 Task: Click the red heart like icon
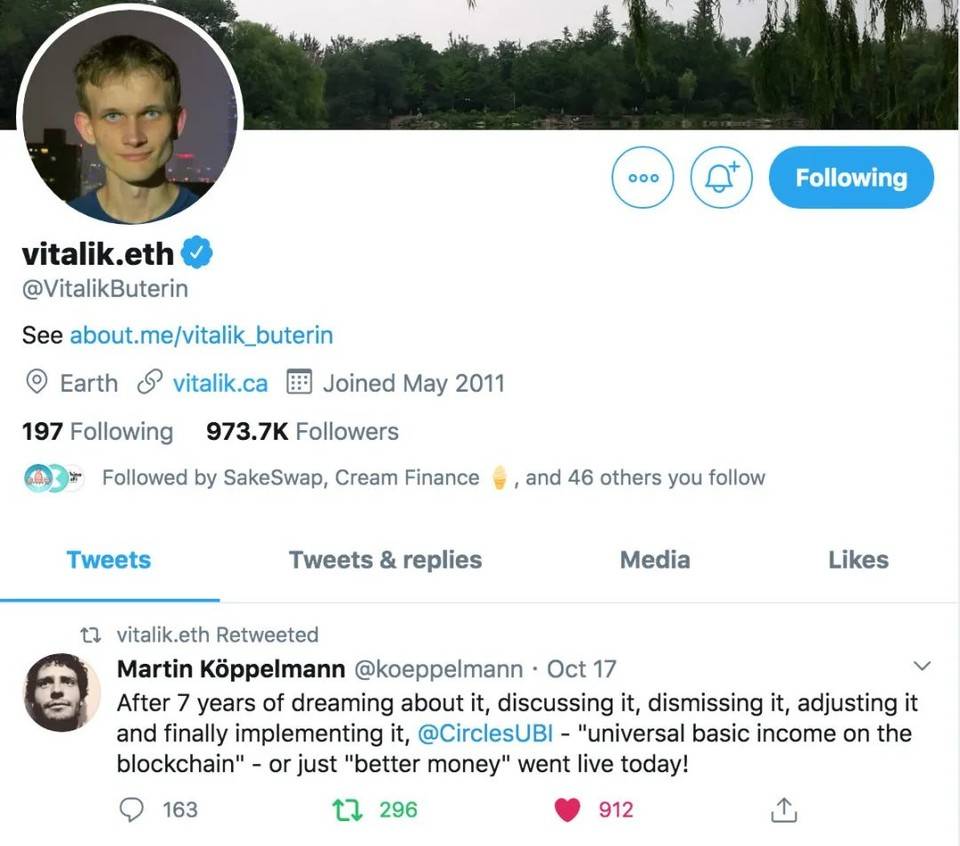tap(568, 809)
